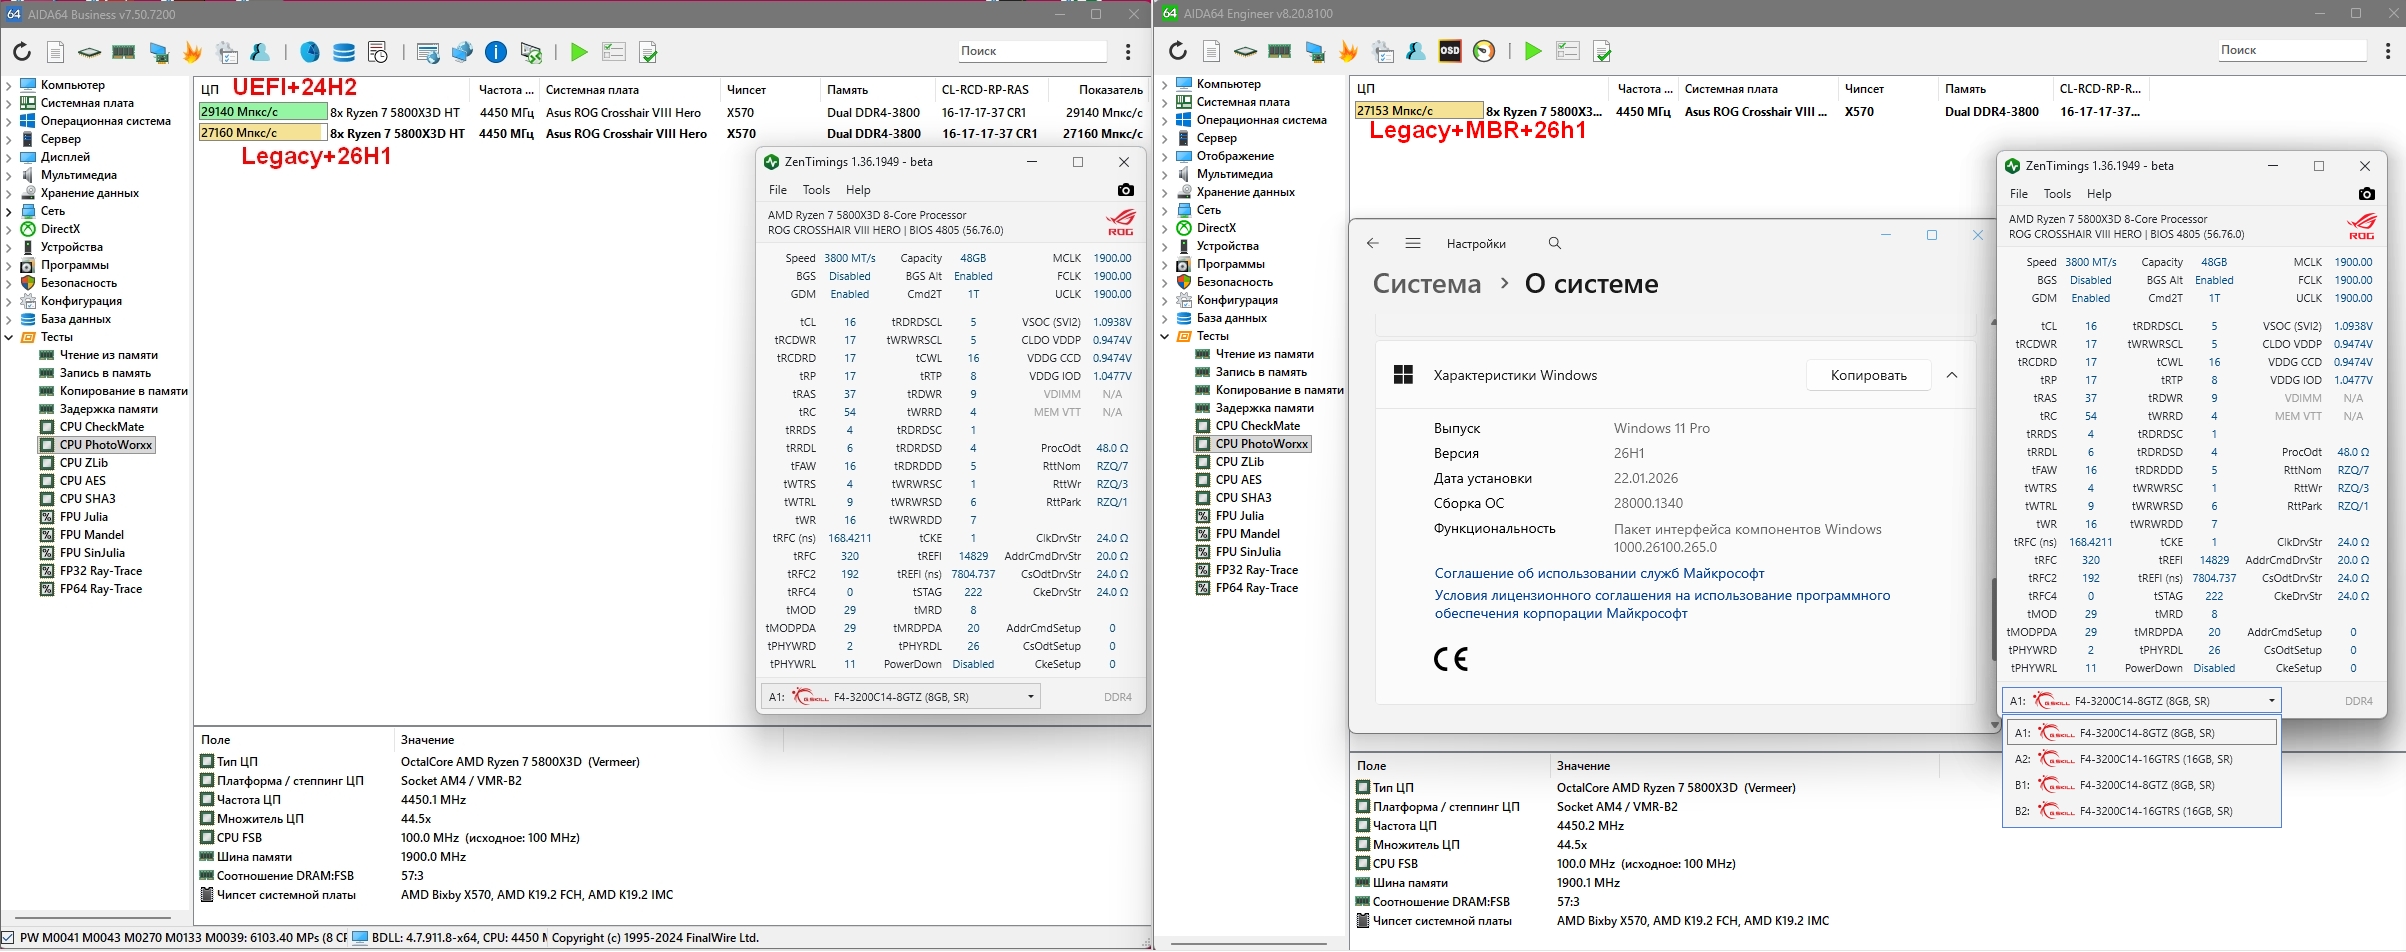The height and width of the screenshot is (952, 2406).
Task: Focus the Поиск search field in AIDA64 Business
Action: [x=1031, y=51]
